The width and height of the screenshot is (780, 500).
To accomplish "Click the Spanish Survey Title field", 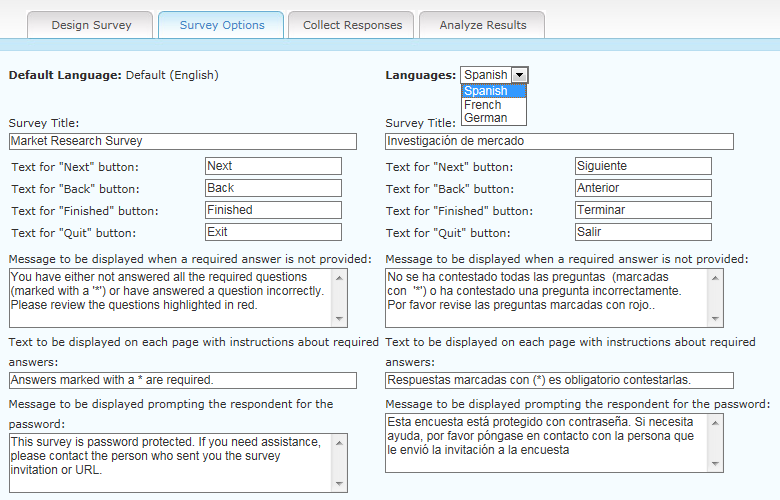I will [x=558, y=142].
